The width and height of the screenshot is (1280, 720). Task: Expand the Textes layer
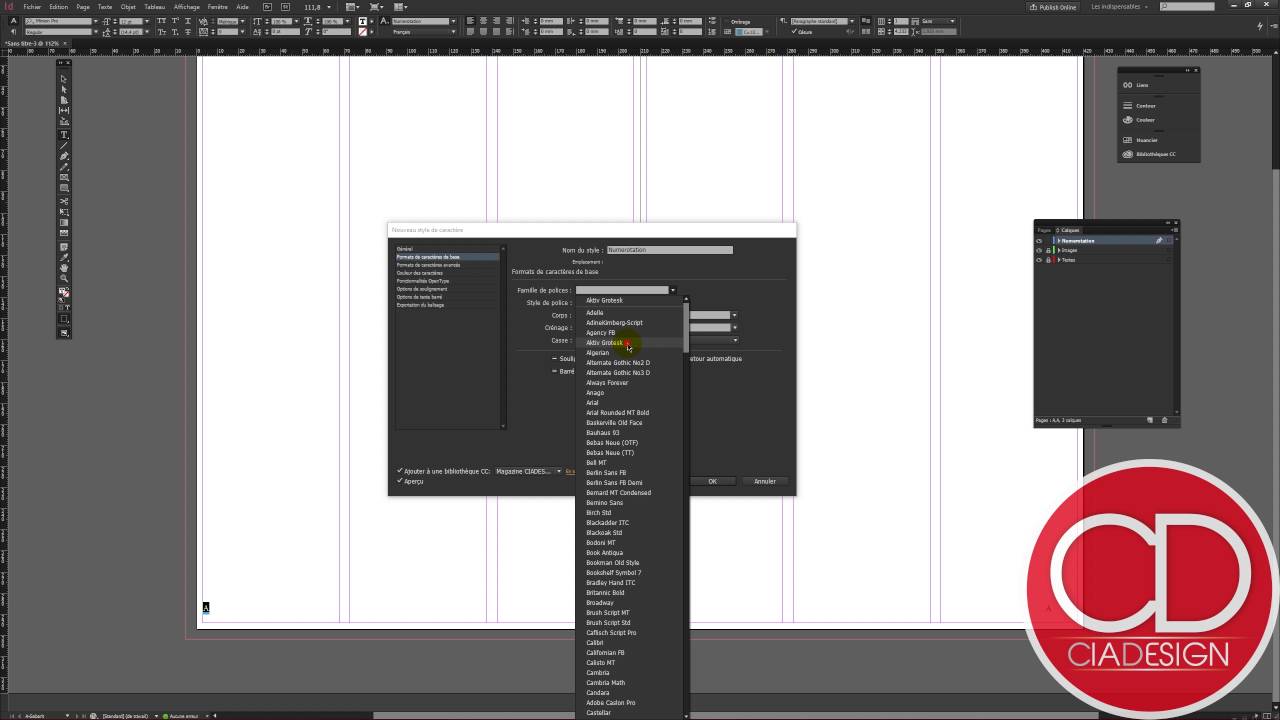(1059, 260)
